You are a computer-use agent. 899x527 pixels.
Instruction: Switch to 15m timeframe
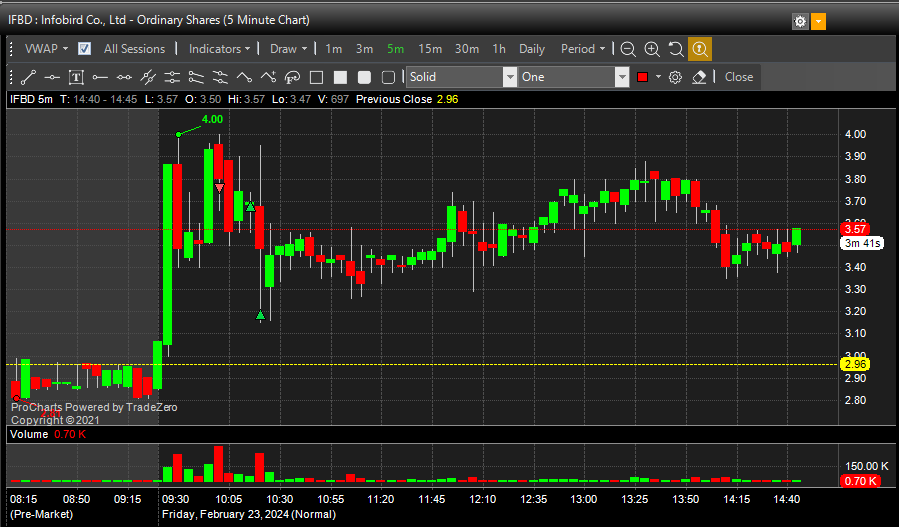click(x=430, y=49)
